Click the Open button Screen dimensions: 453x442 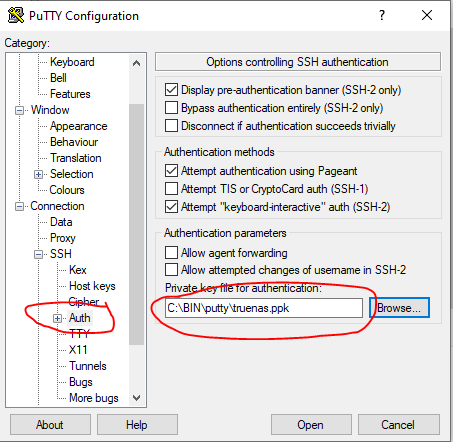[311, 425]
